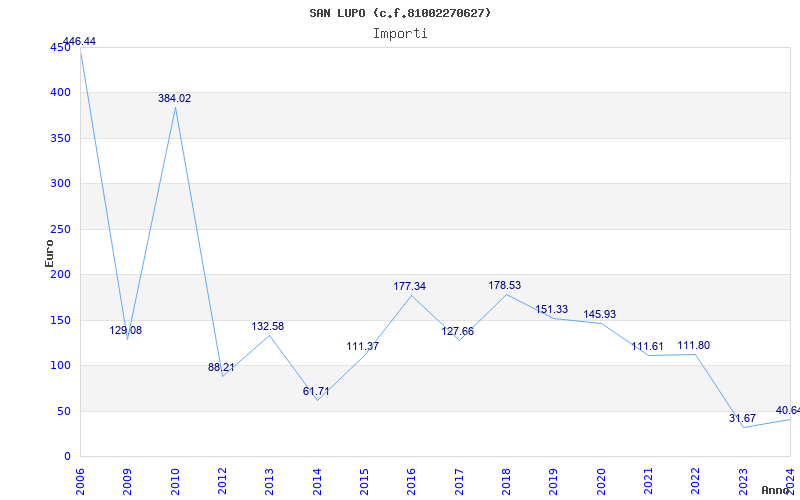
Task: Click the 145.93 data label
Action: (x=599, y=314)
